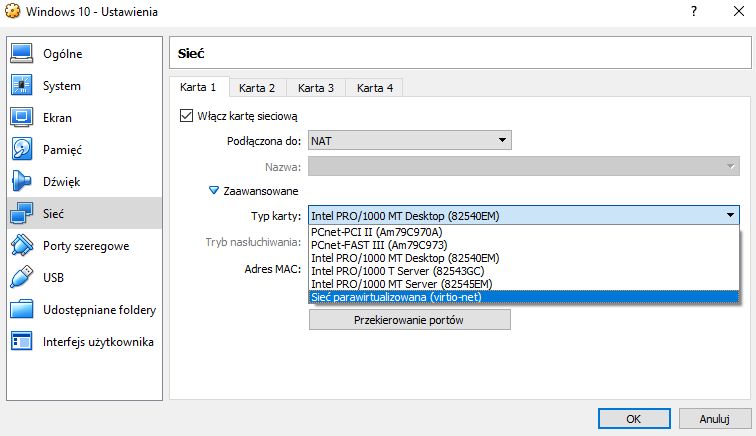The image size is (756, 436).
Task: Click the Zaawansowane label text
Action: 261,191
